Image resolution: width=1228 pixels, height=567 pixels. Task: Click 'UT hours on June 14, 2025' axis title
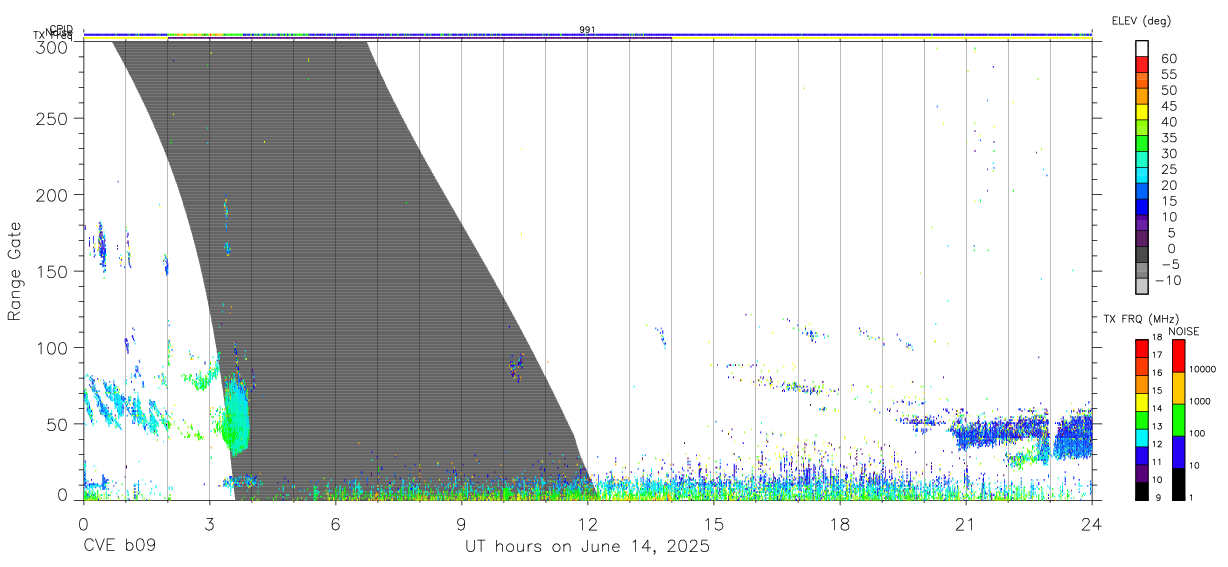[587, 547]
